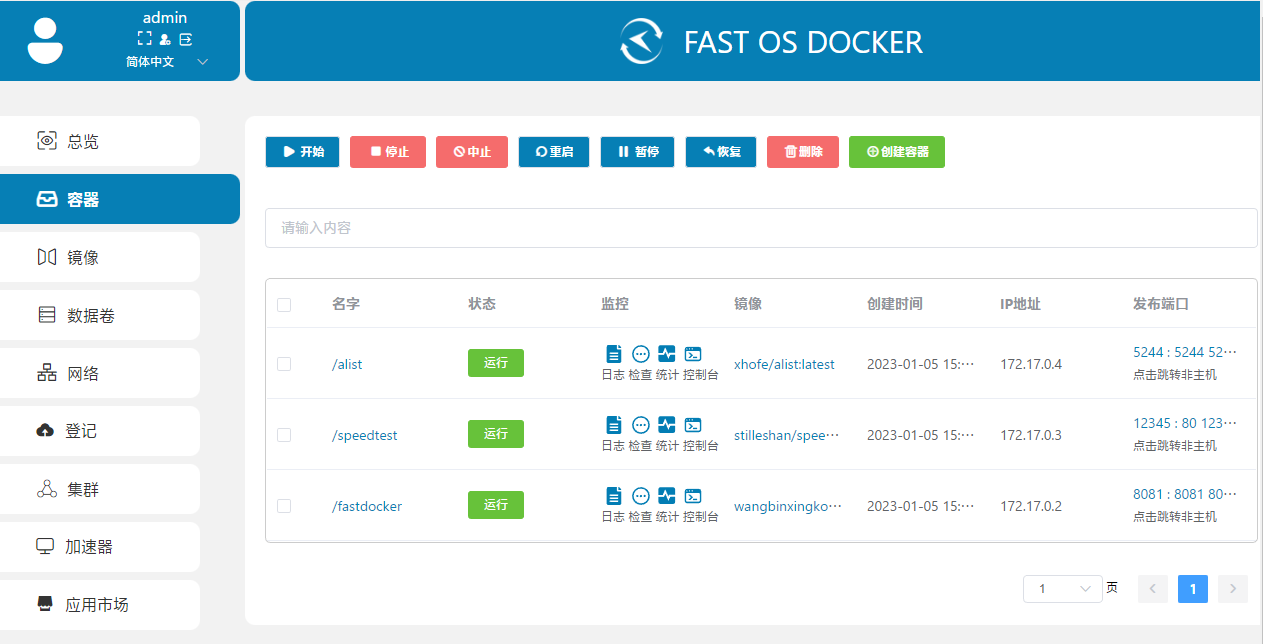
Task: Open the page size dropdown showing 1
Action: (x=1062, y=589)
